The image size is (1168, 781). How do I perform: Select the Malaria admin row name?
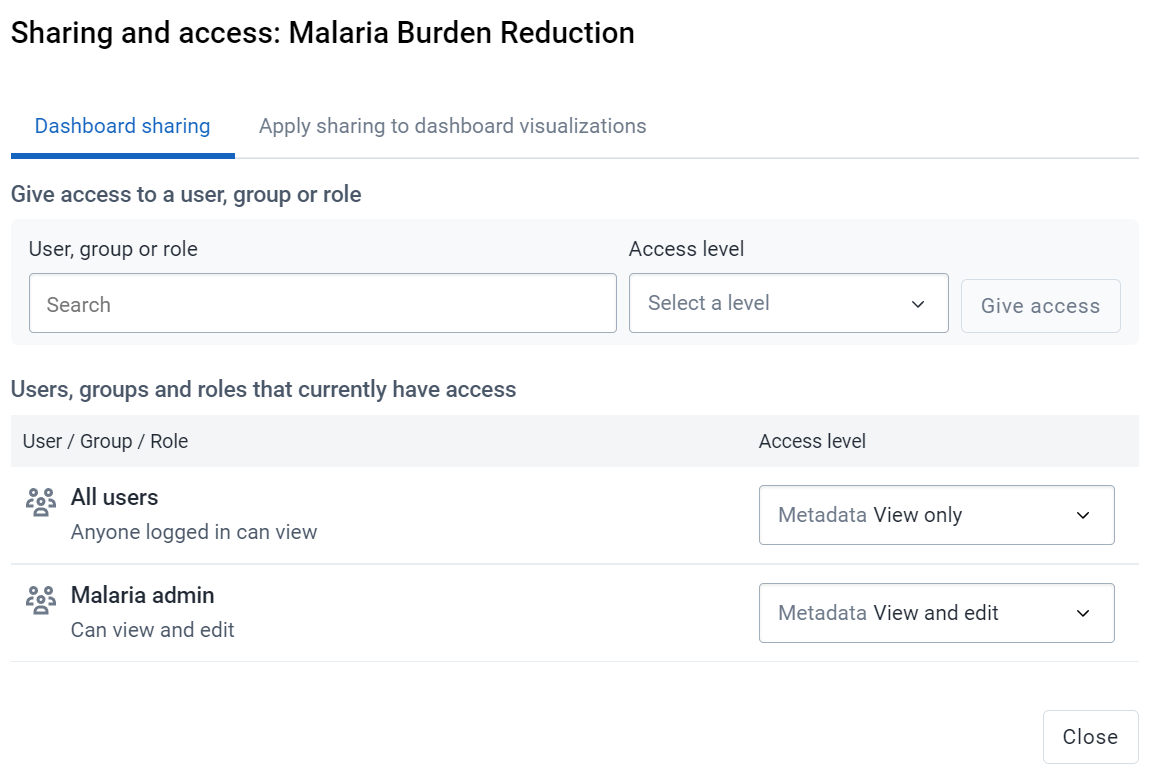coord(142,595)
